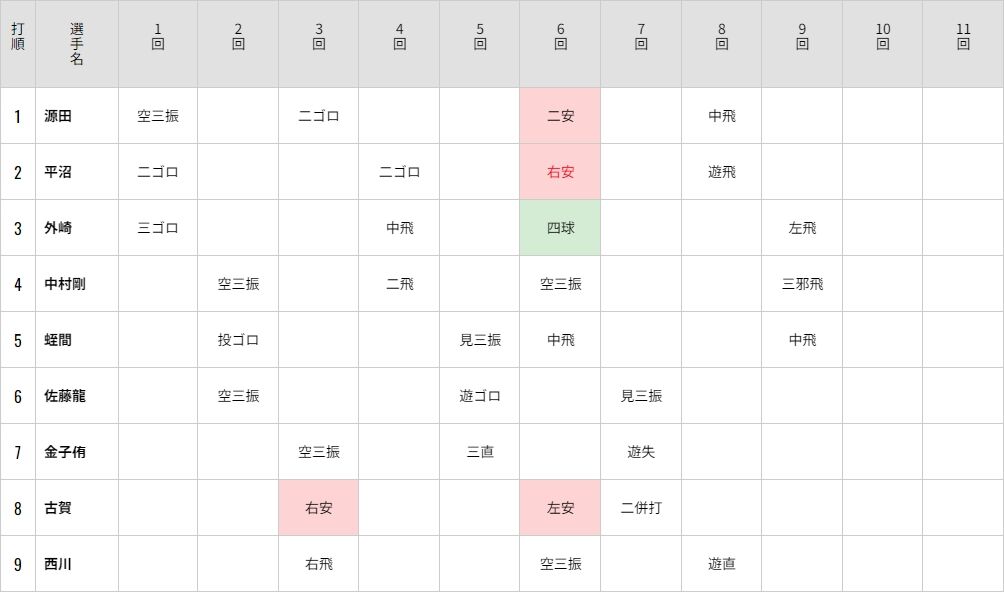Select player name 佐藤龍
The height and width of the screenshot is (592, 1004).
[x=65, y=396]
